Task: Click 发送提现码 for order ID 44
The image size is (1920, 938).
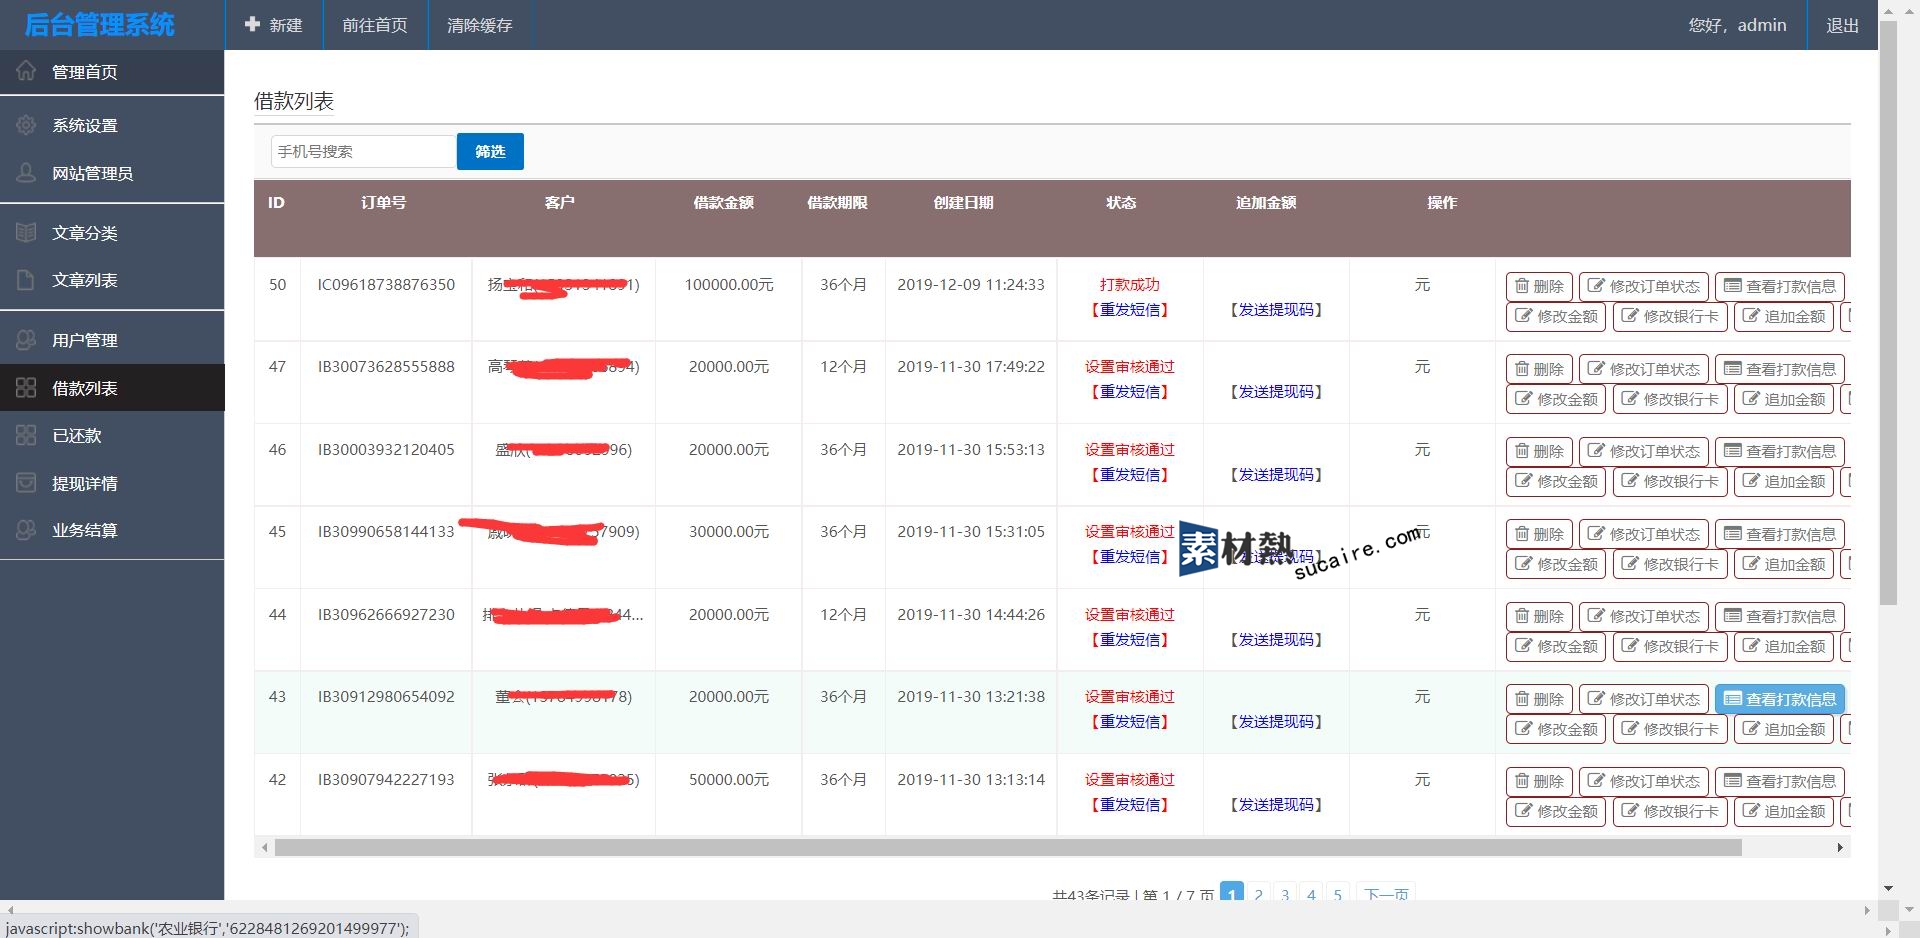Action: 1276,640
